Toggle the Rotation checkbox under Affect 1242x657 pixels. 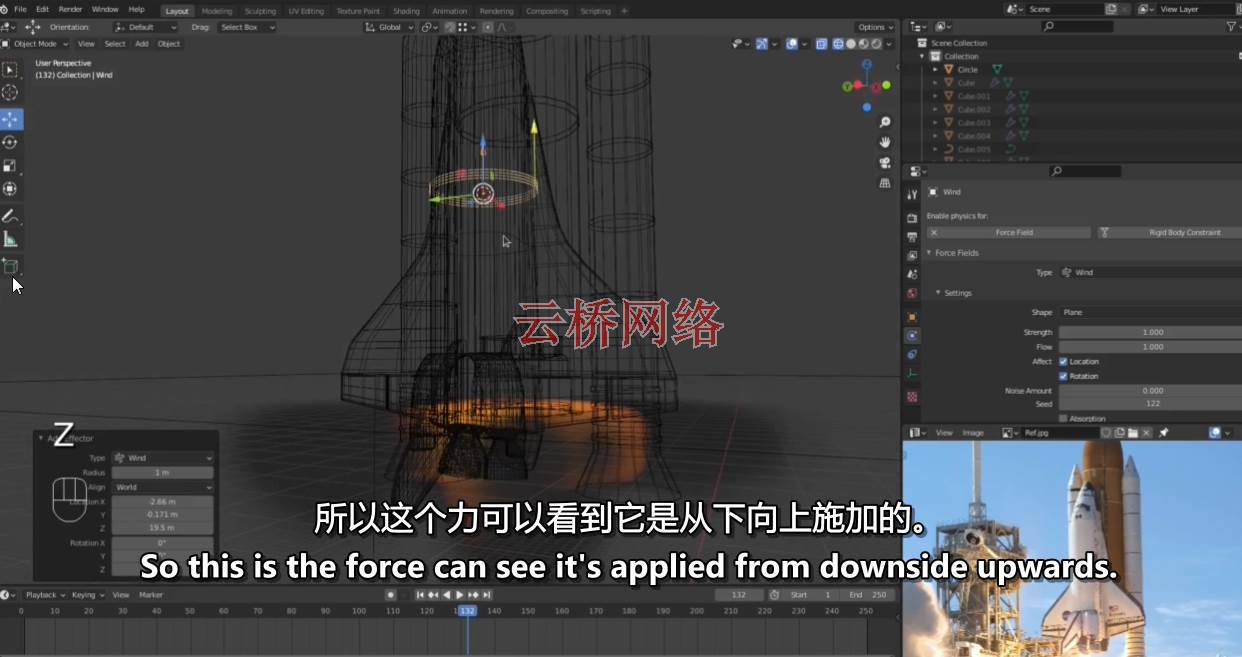click(1063, 376)
